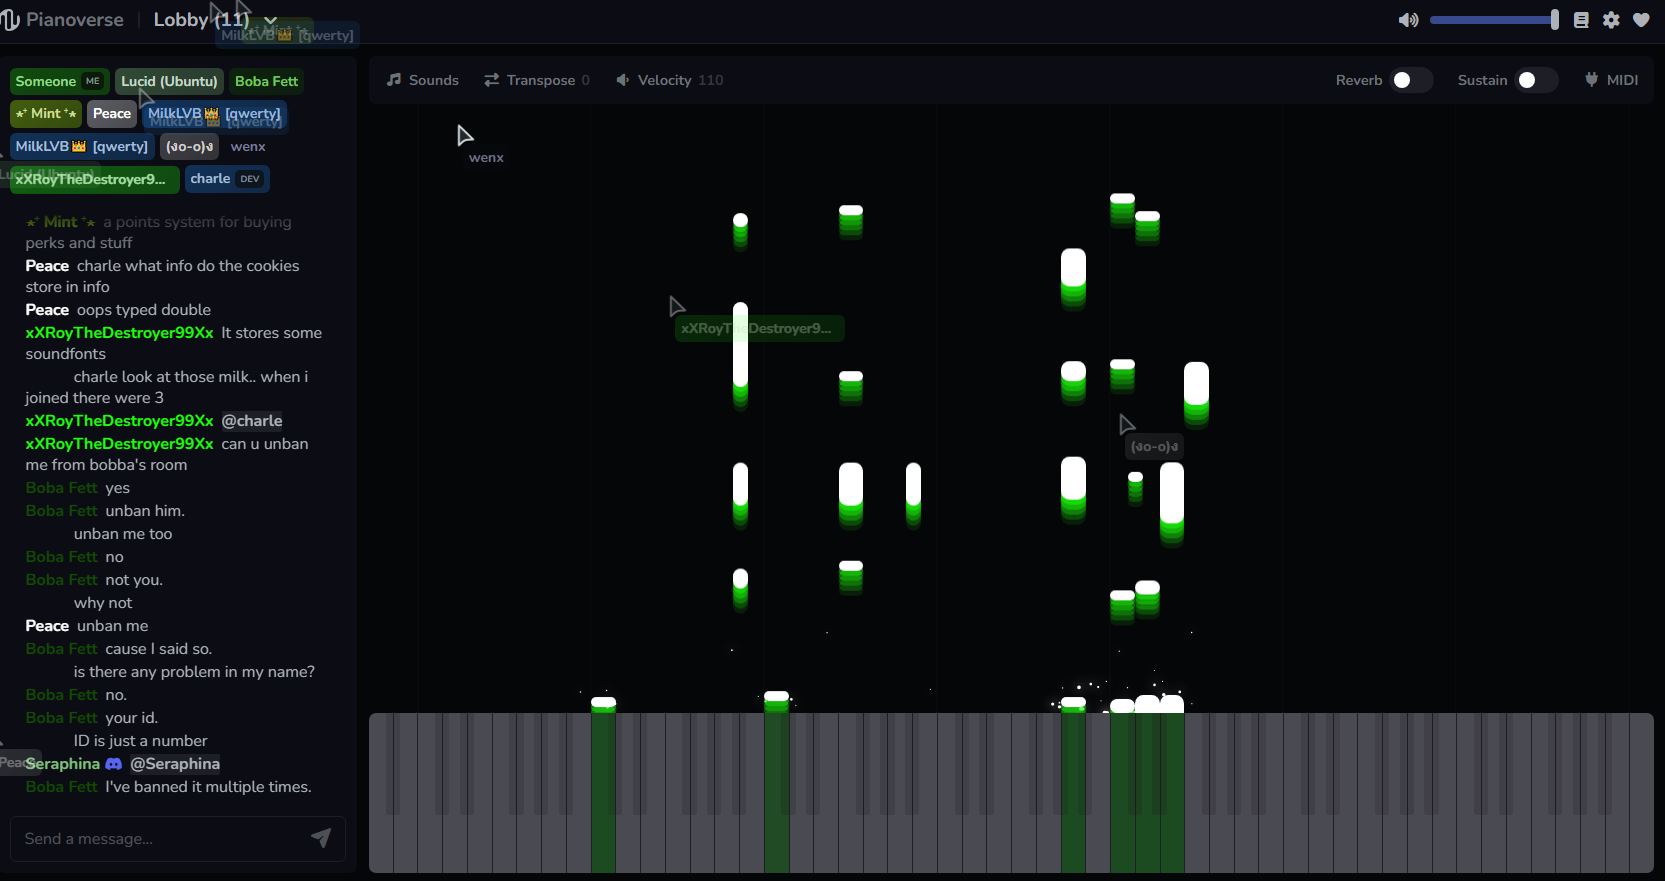Open the Transpose control
The width and height of the screenshot is (1665, 881).
537,80
